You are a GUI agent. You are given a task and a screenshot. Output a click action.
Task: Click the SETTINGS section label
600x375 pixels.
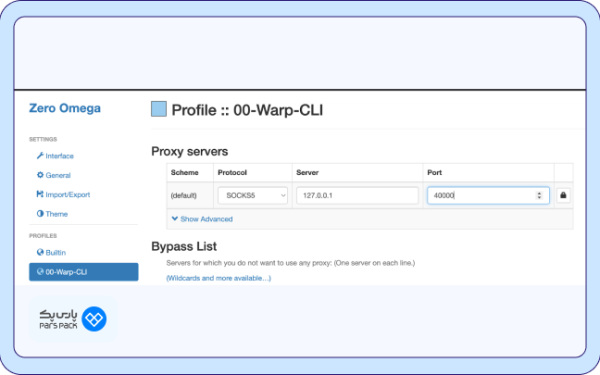click(x=43, y=139)
